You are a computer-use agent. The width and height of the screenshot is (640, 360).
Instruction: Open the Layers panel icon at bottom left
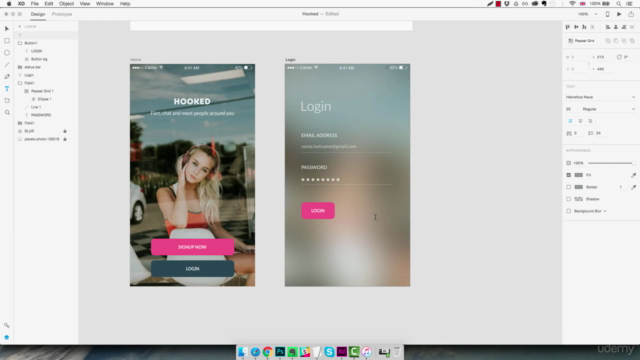pos(7,337)
